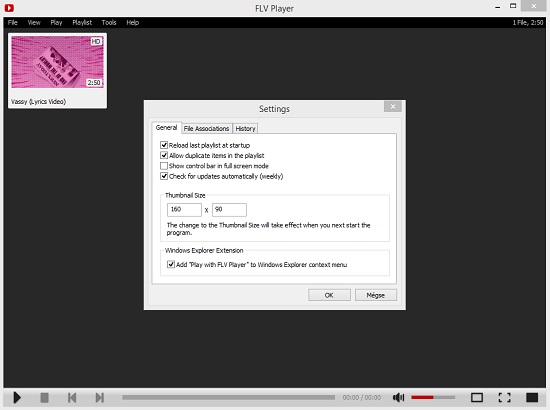The image size is (550, 410).
Task: Close the Settings dialog
Action: pyautogui.click(x=393, y=106)
